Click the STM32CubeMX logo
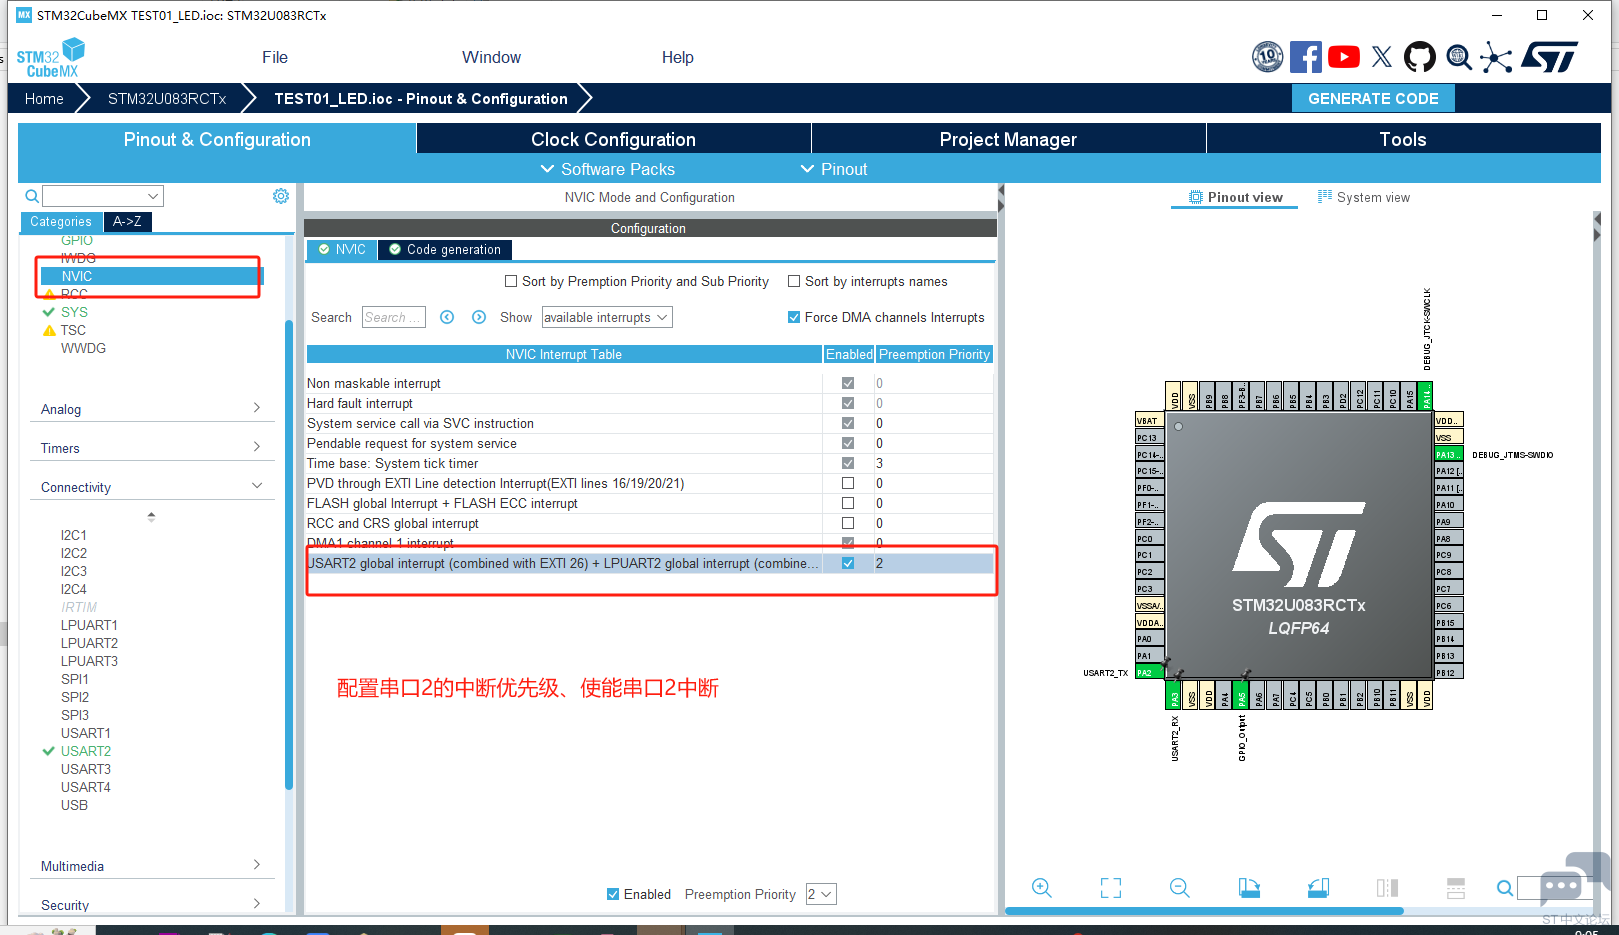Viewport: 1619px width, 935px height. [50, 58]
